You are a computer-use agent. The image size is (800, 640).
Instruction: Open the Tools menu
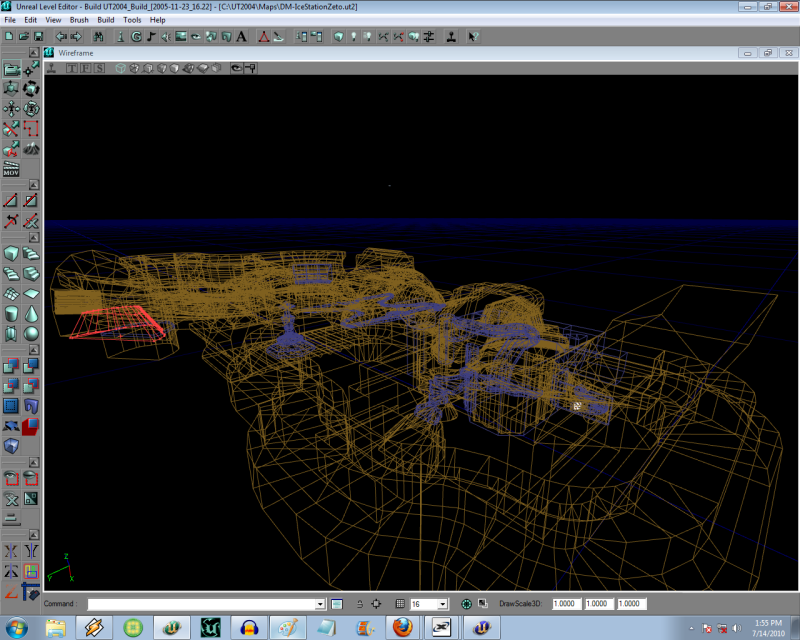132,20
